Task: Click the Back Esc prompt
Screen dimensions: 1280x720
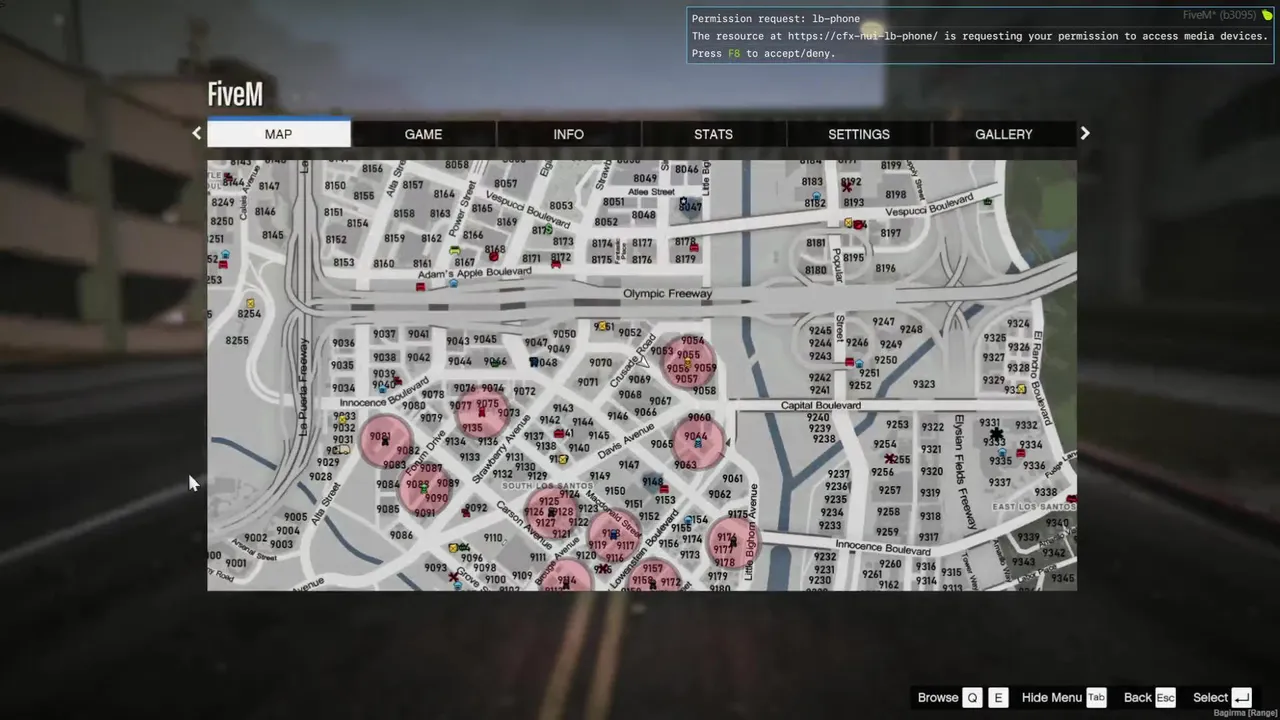Action: (1149, 697)
